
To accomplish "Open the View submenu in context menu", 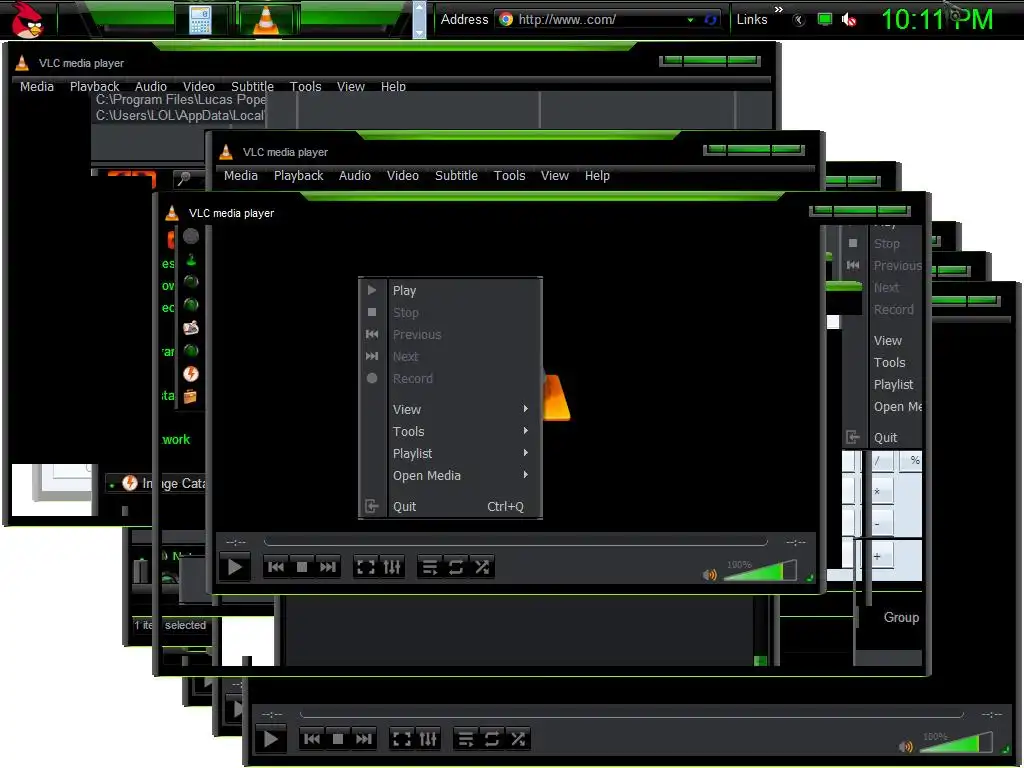I will coord(450,409).
